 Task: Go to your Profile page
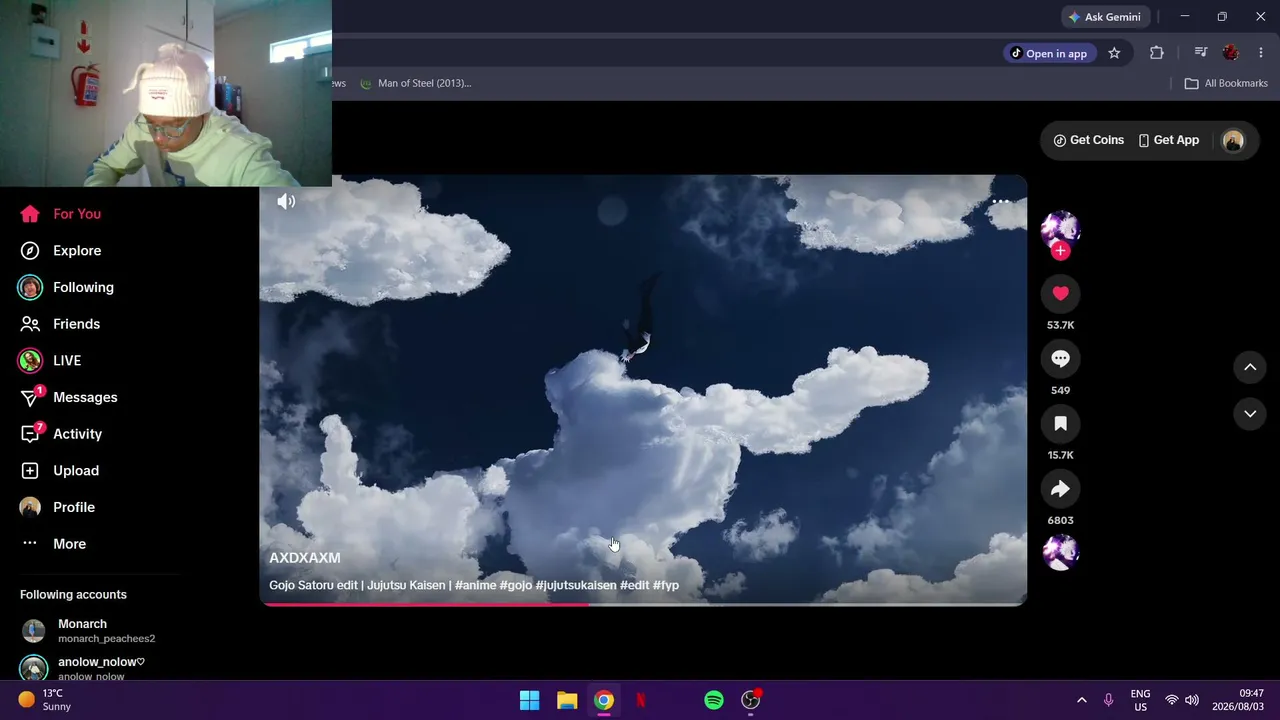click(x=57, y=507)
